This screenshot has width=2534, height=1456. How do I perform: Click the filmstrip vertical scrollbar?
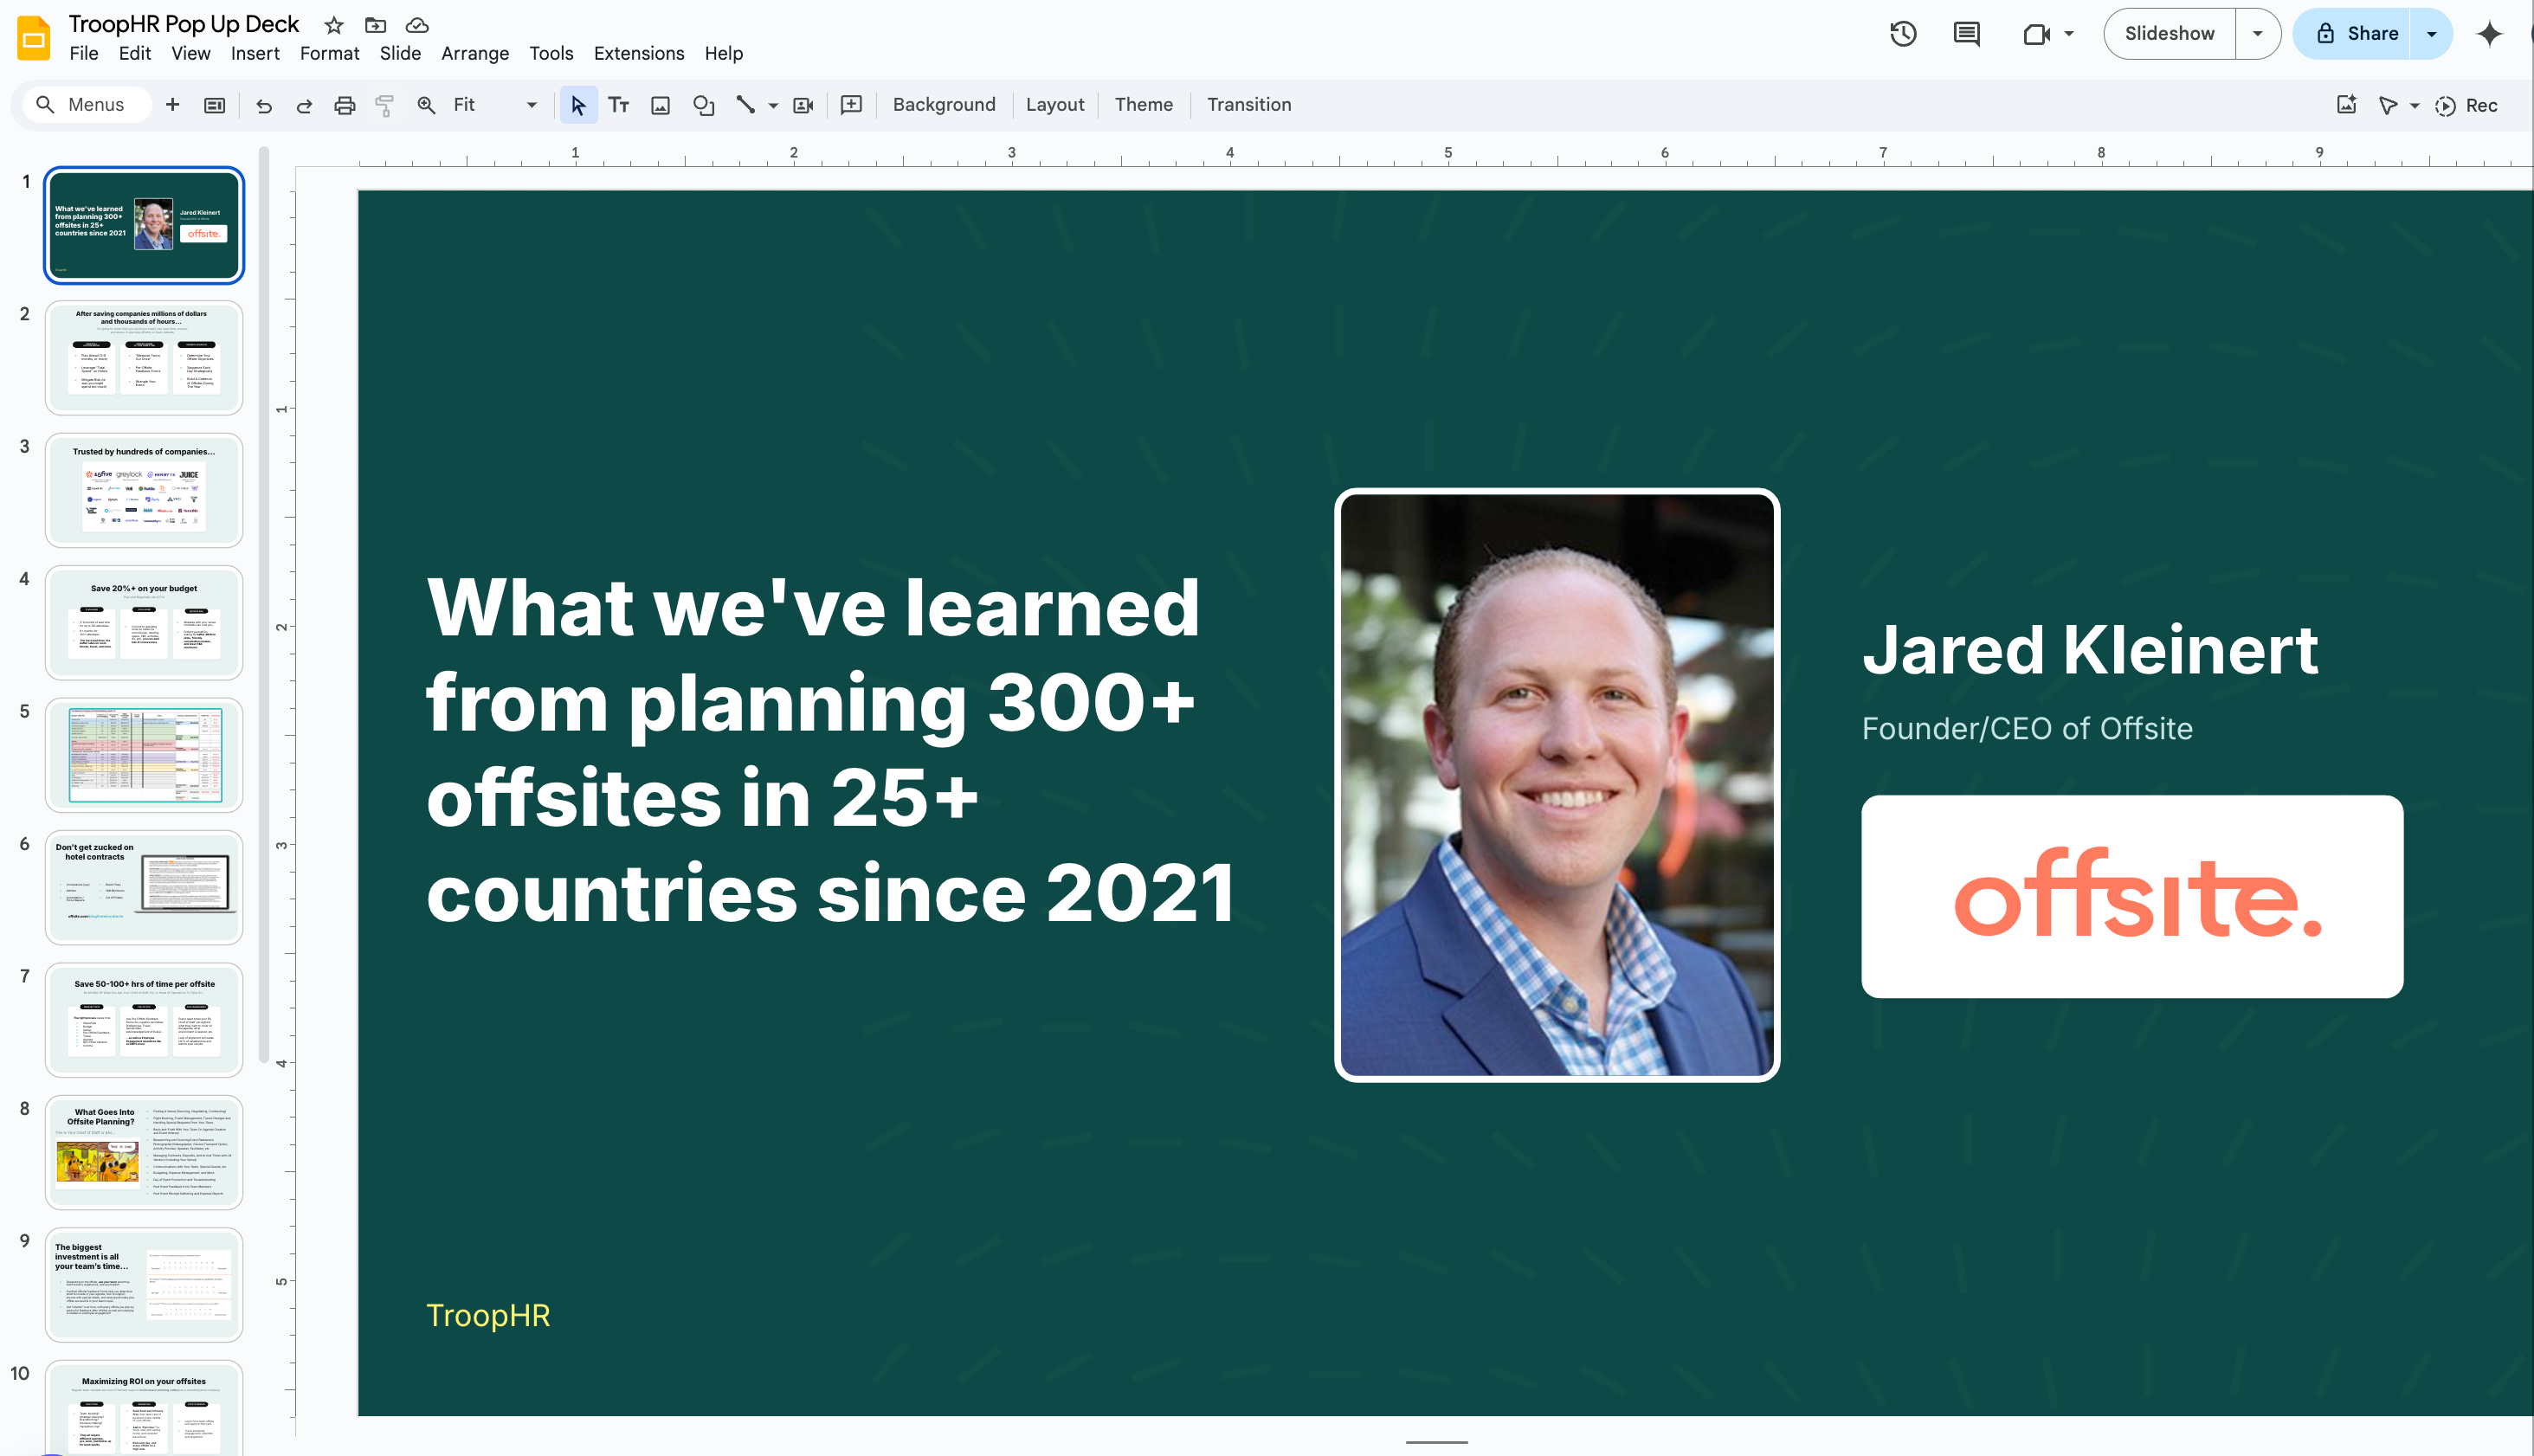pos(264,605)
